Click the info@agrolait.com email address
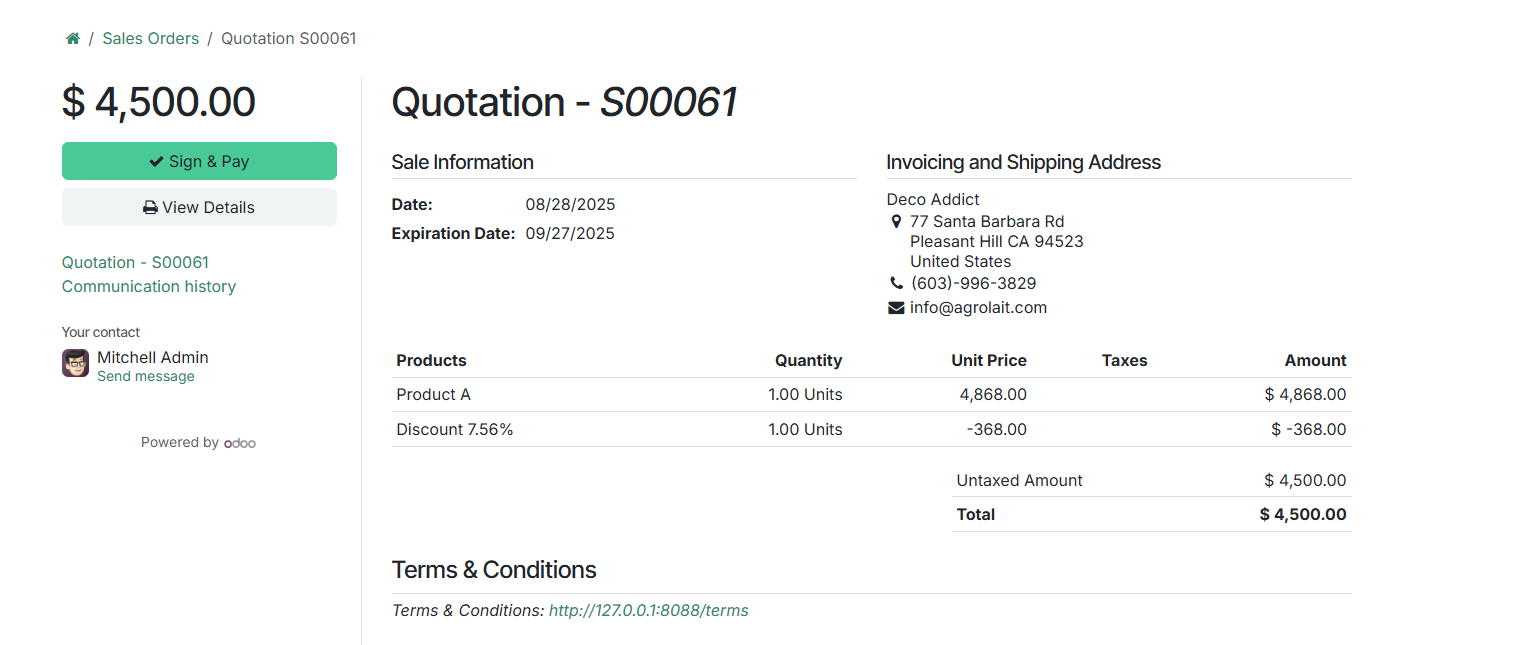This screenshot has height=645, width=1527. tap(978, 308)
